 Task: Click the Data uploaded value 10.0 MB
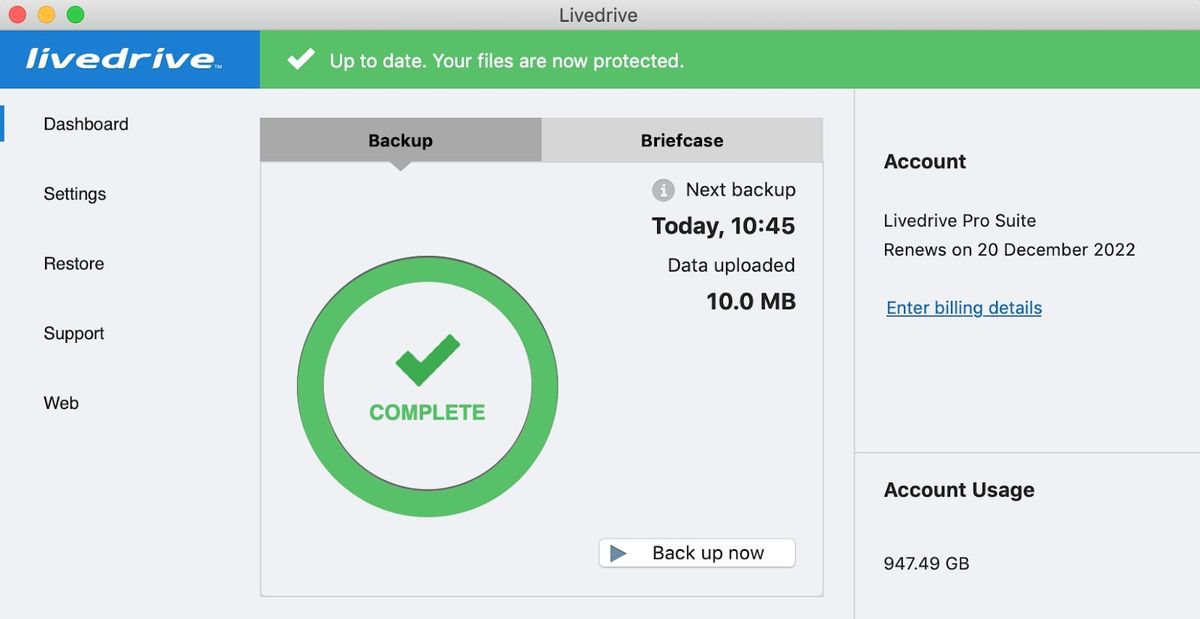750,302
